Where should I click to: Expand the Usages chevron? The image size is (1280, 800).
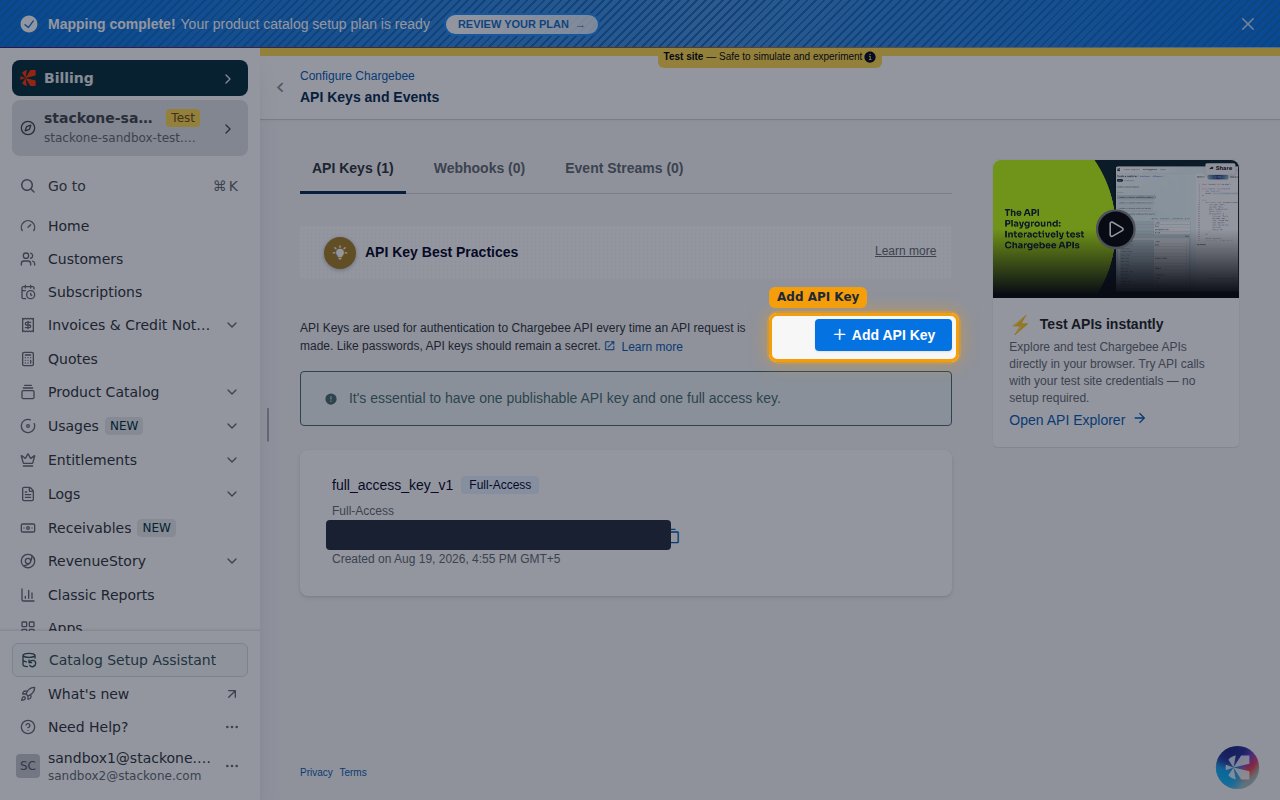point(232,426)
